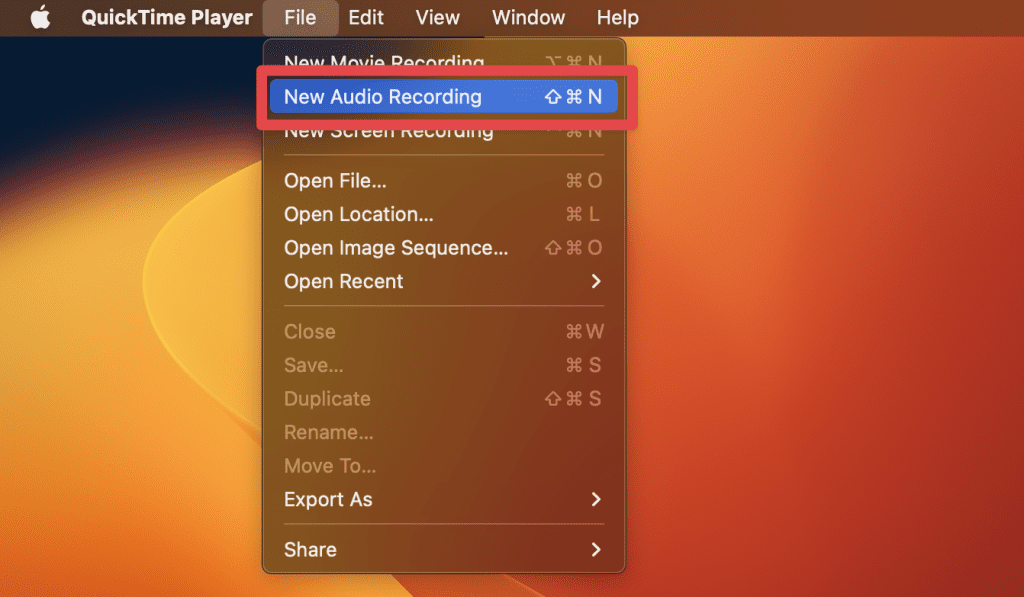Open the Apple menu

click(40, 18)
